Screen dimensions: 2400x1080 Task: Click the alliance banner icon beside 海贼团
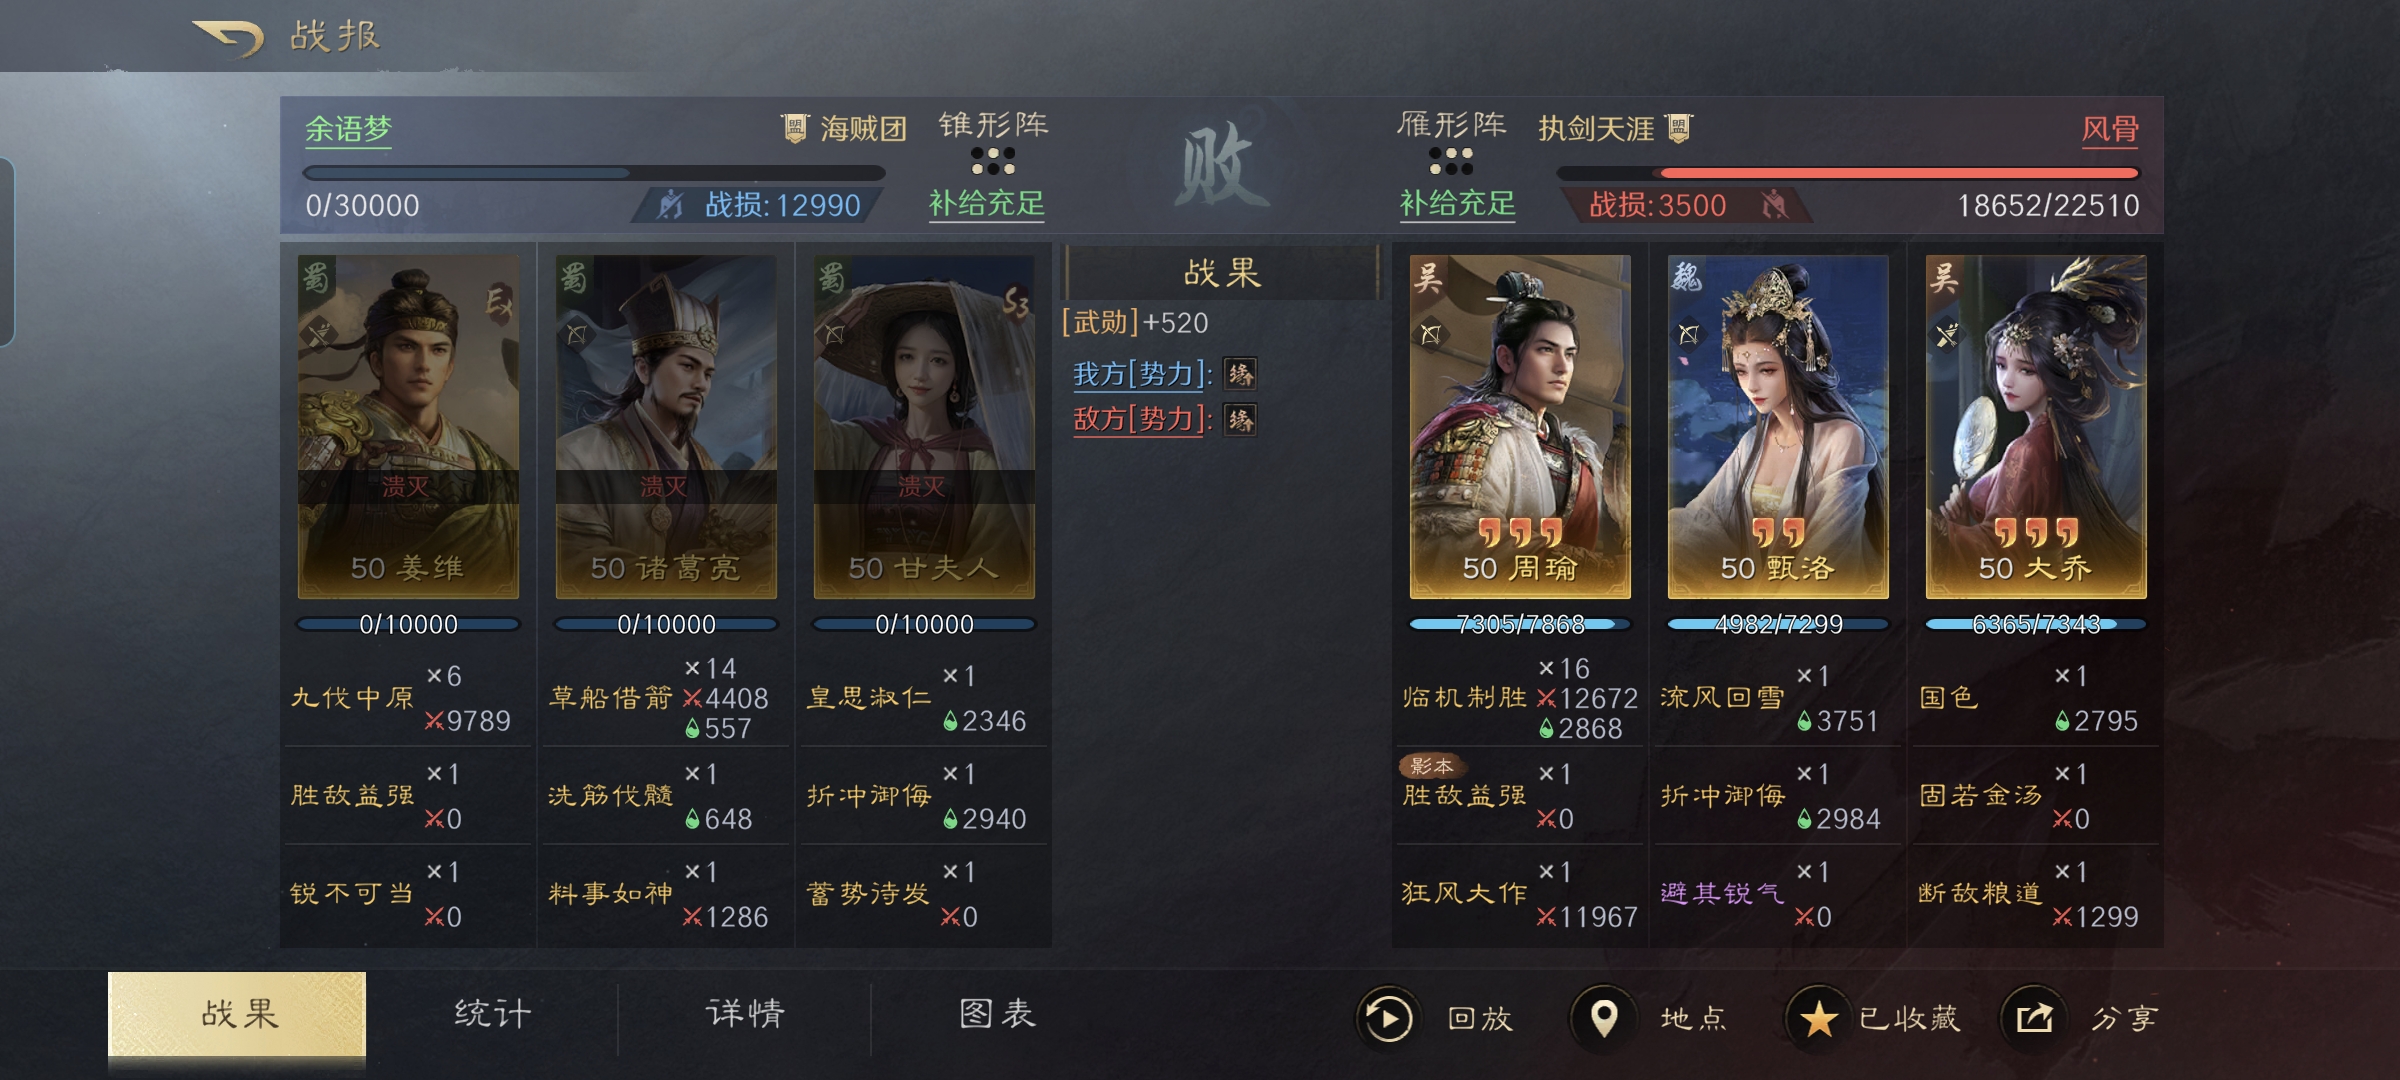pos(795,128)
